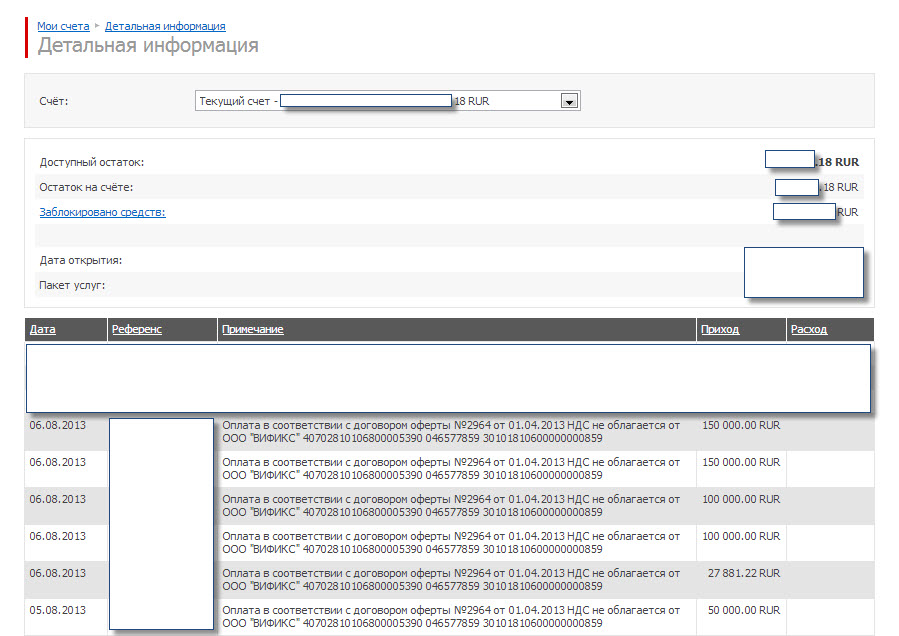Image resolution: width=899 pixels, height=636 pixels.
Task: Sort the table by Дата column
Action: click(43, 329)
